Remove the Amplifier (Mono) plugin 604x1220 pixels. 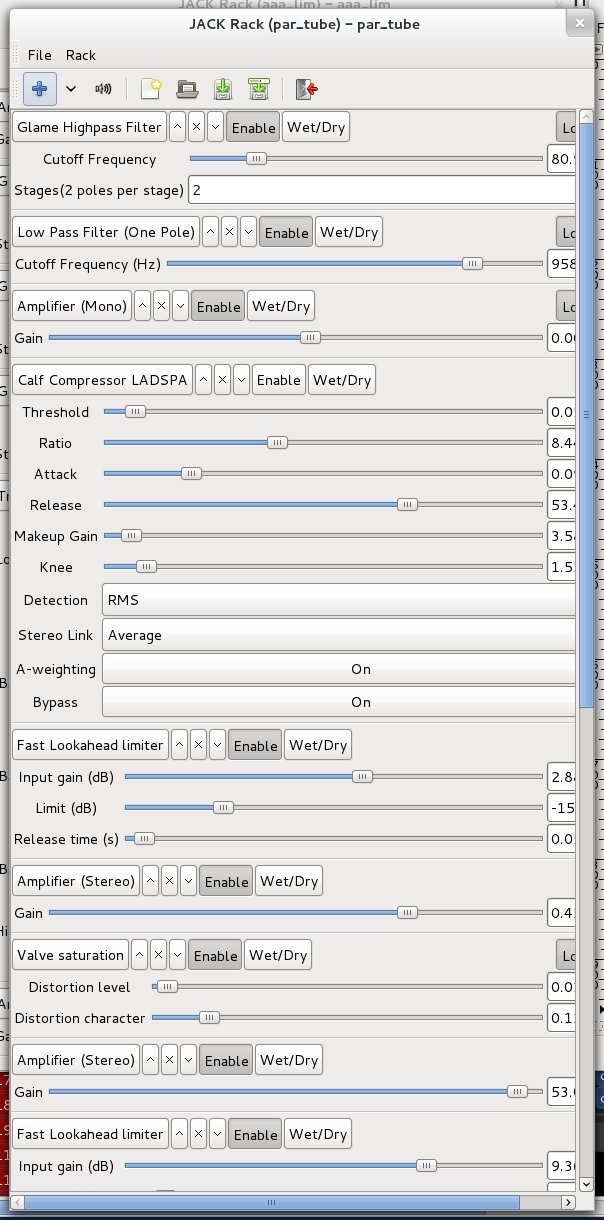(x=161, y=306)
